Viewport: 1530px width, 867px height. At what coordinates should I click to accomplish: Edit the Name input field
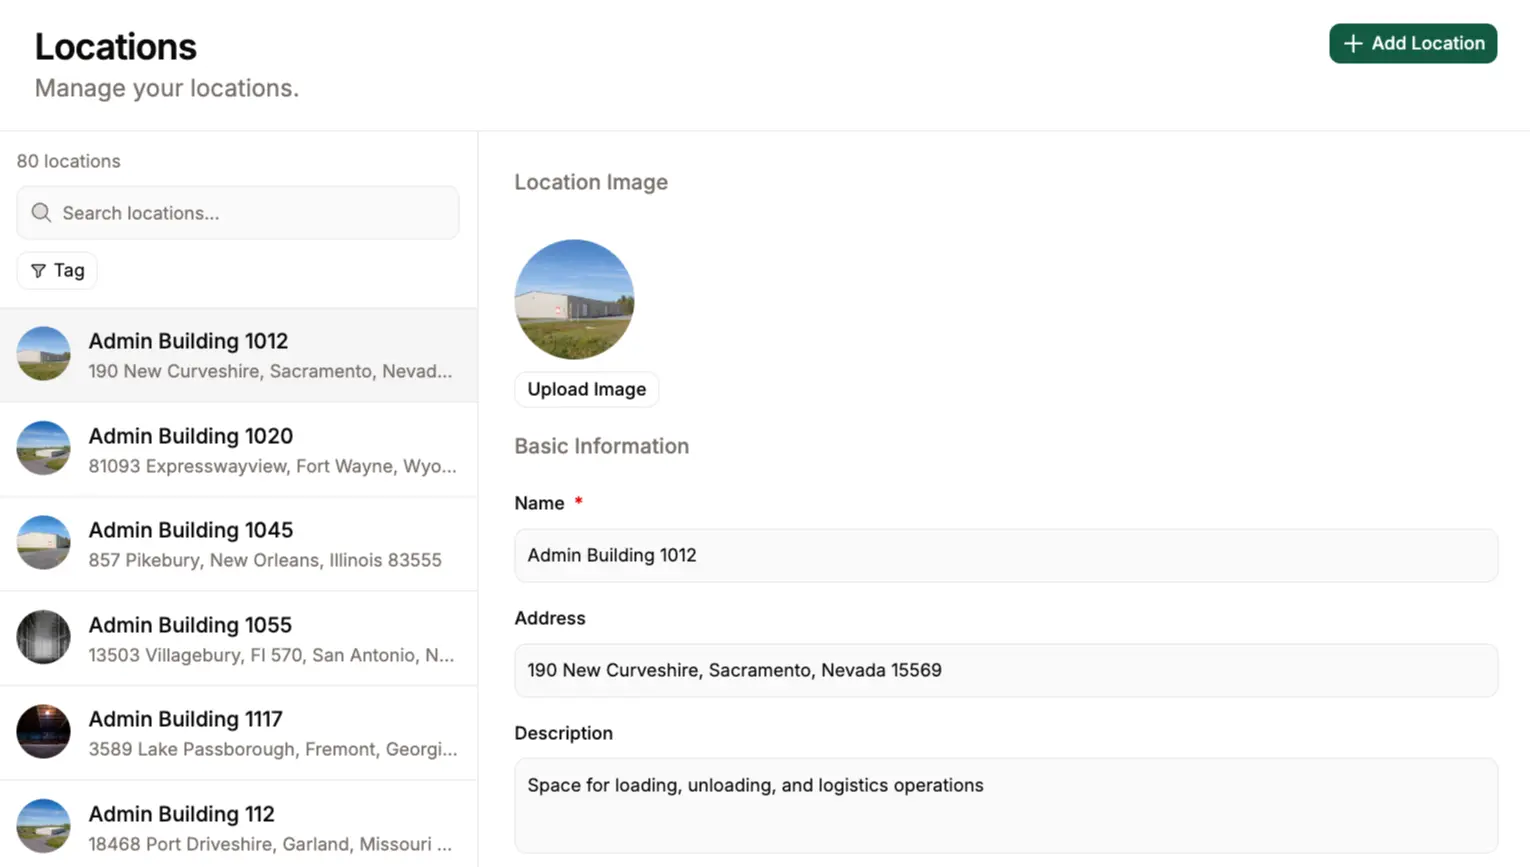click(x=1005, y=556)
